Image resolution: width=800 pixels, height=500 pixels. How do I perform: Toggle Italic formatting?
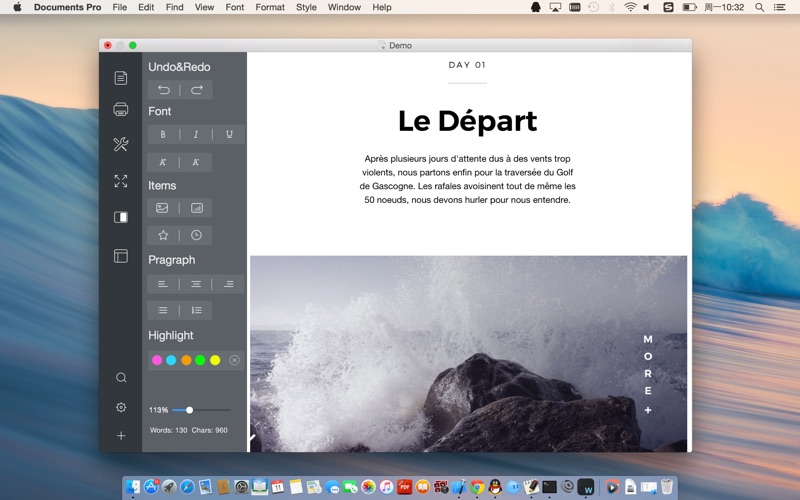pos(196,135)
